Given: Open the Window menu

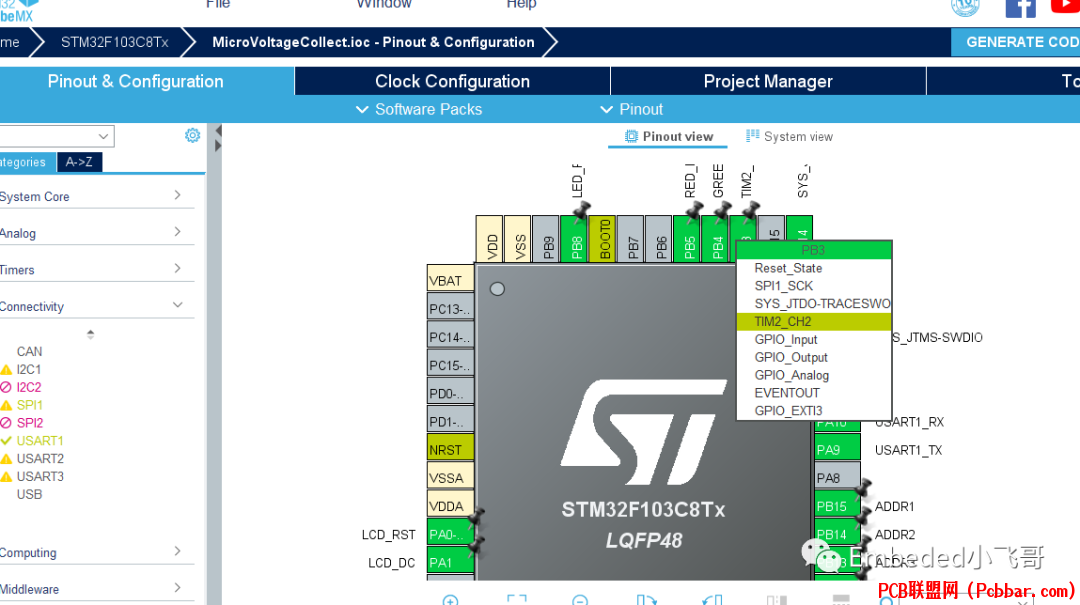Looking at the screenshot, I should click(x=384, y=4).
